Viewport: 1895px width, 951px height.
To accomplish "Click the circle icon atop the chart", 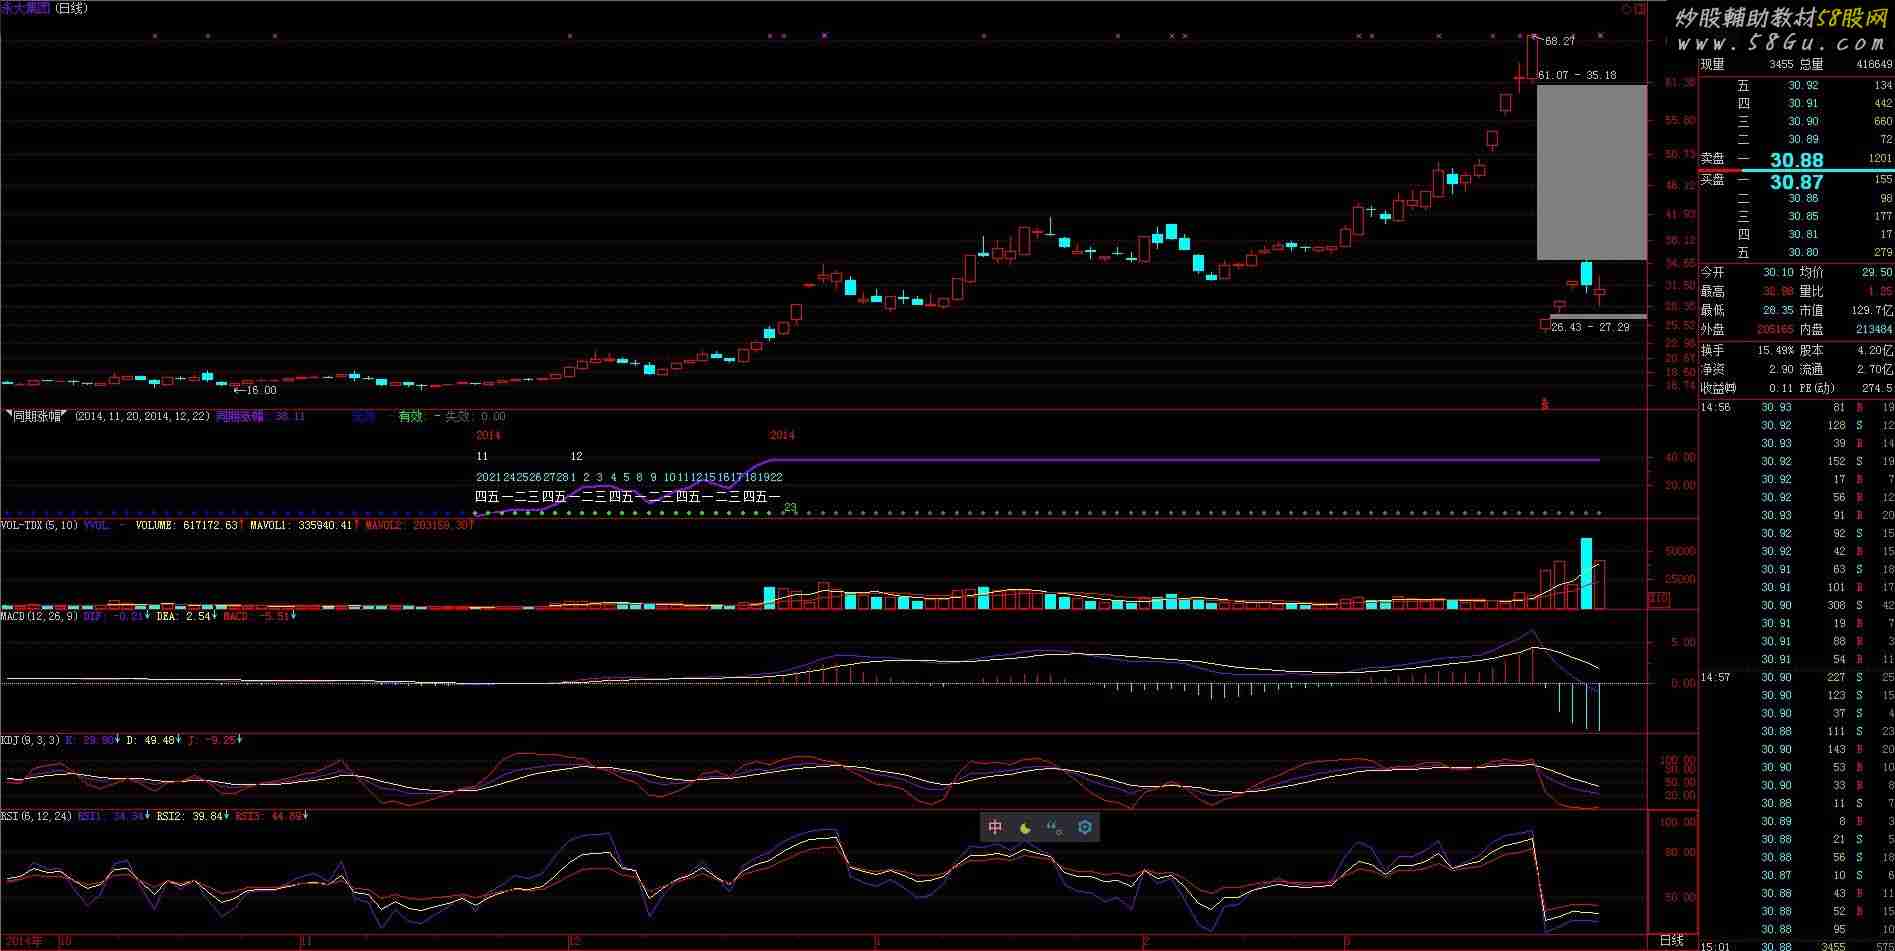I will 1627,9.
